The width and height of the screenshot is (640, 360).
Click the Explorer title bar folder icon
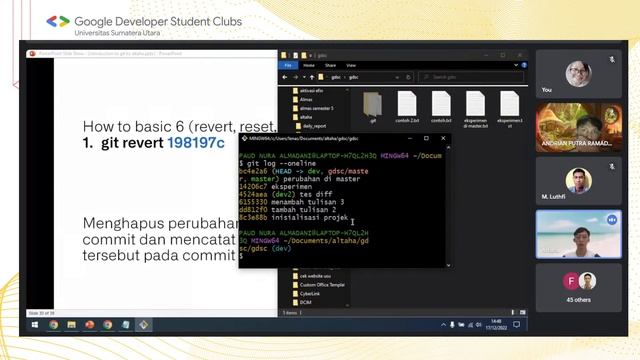(x=284, y=56)
